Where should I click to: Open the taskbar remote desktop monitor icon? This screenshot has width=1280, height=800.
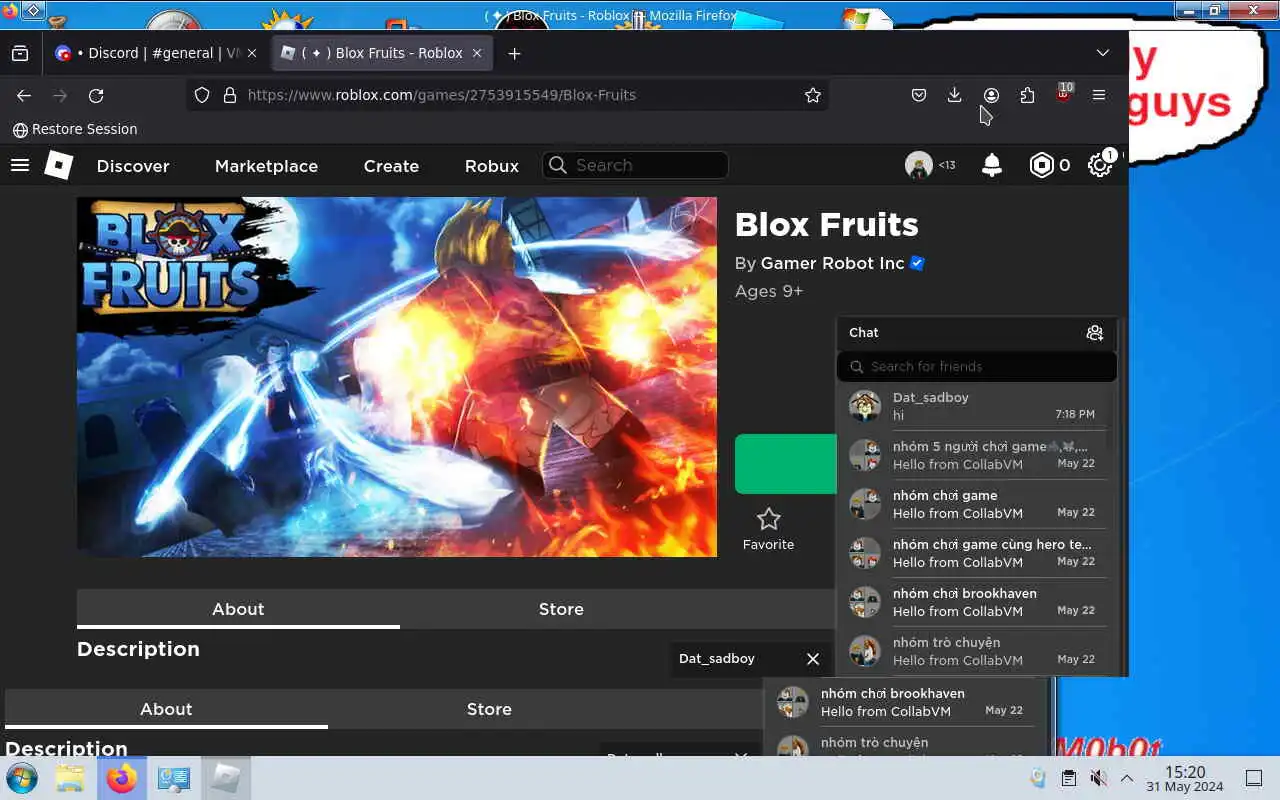tap(174, 779)
